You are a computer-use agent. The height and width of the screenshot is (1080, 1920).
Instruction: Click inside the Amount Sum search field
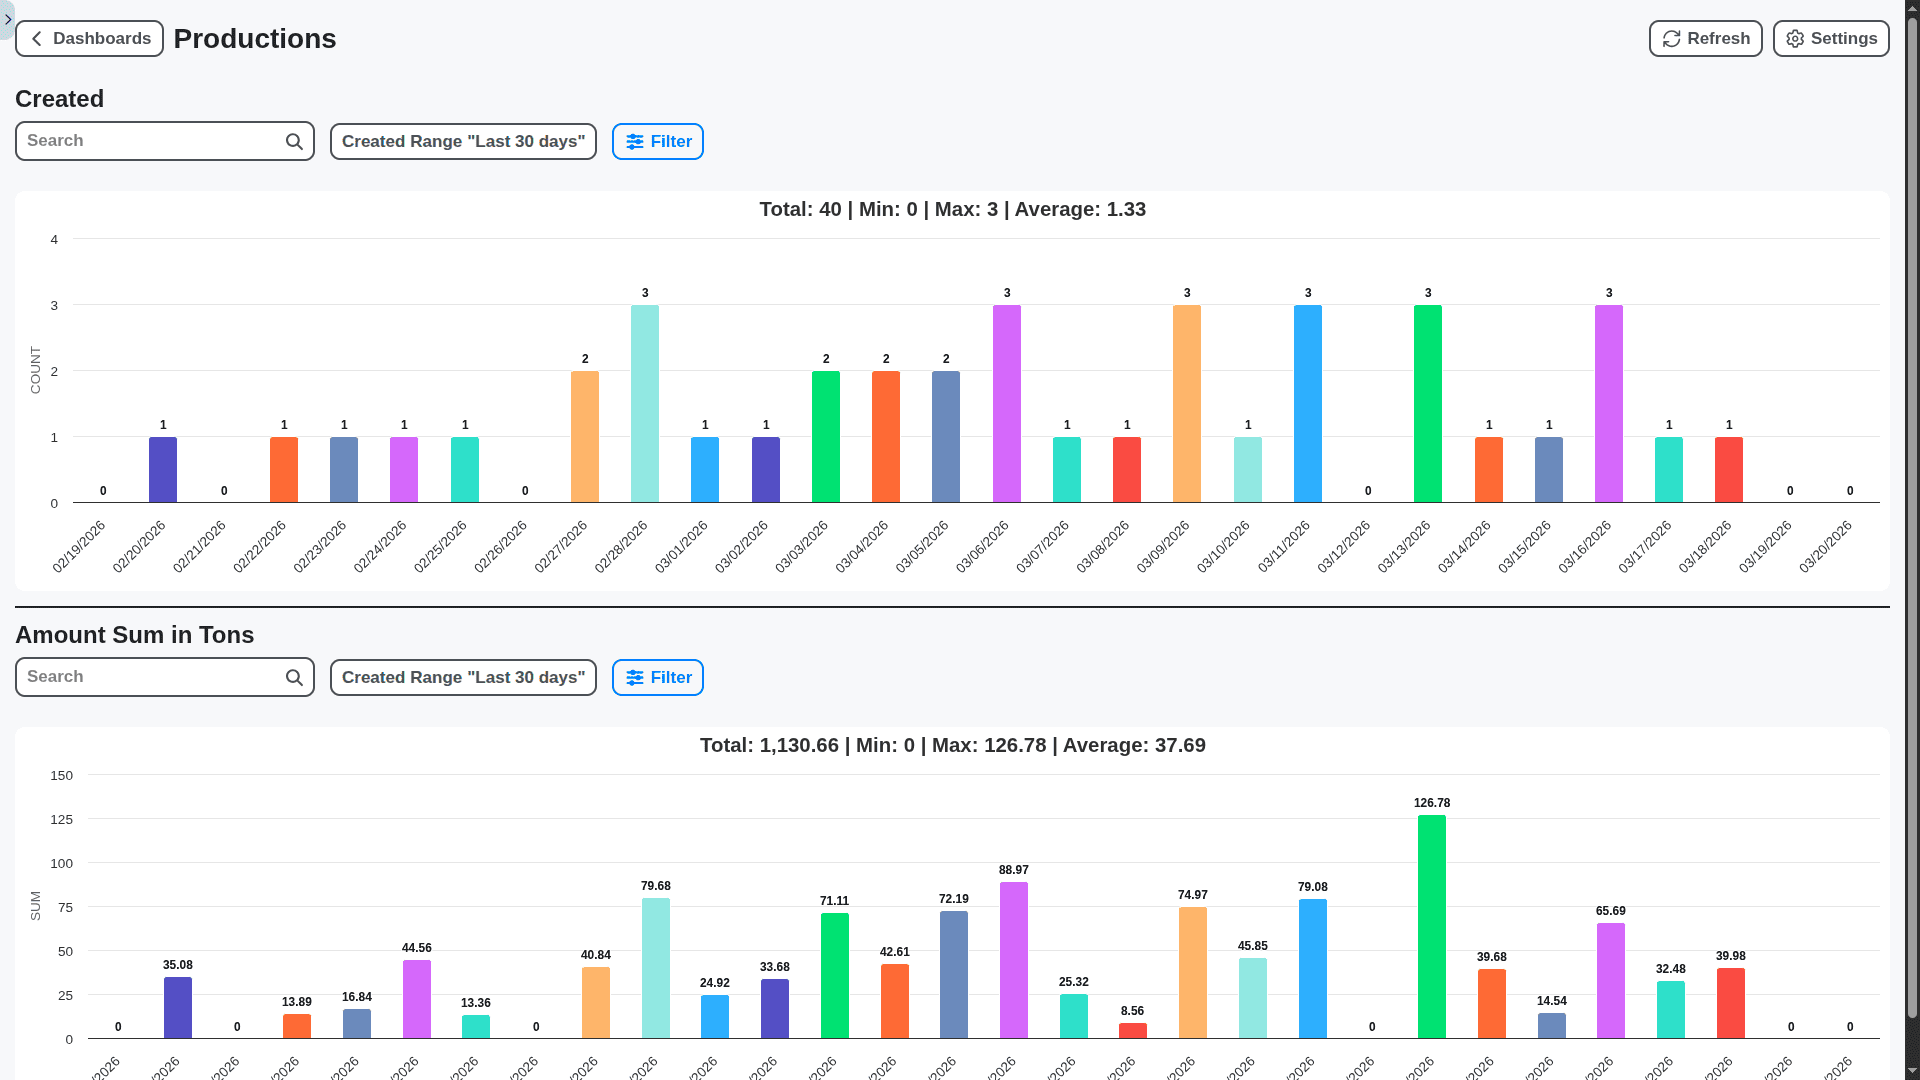pyautogui.click(x=150, y=677)
